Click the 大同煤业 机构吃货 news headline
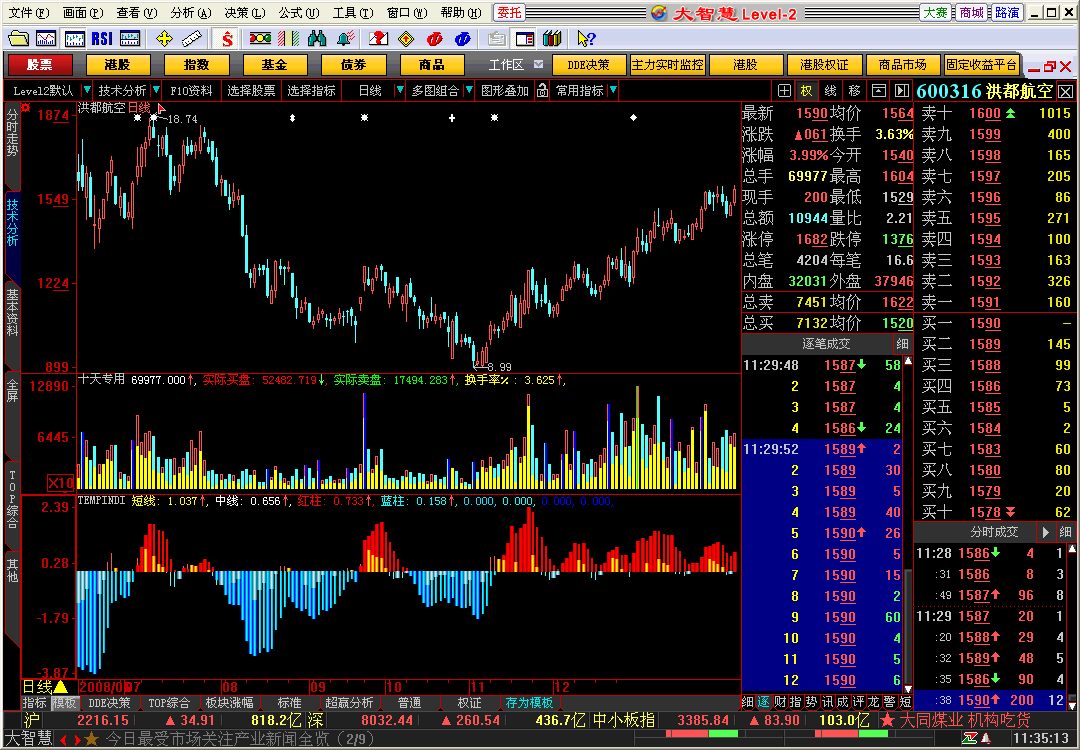Image resolution: width=1080 pixels, height=750 pixels. tap(965, 720)
